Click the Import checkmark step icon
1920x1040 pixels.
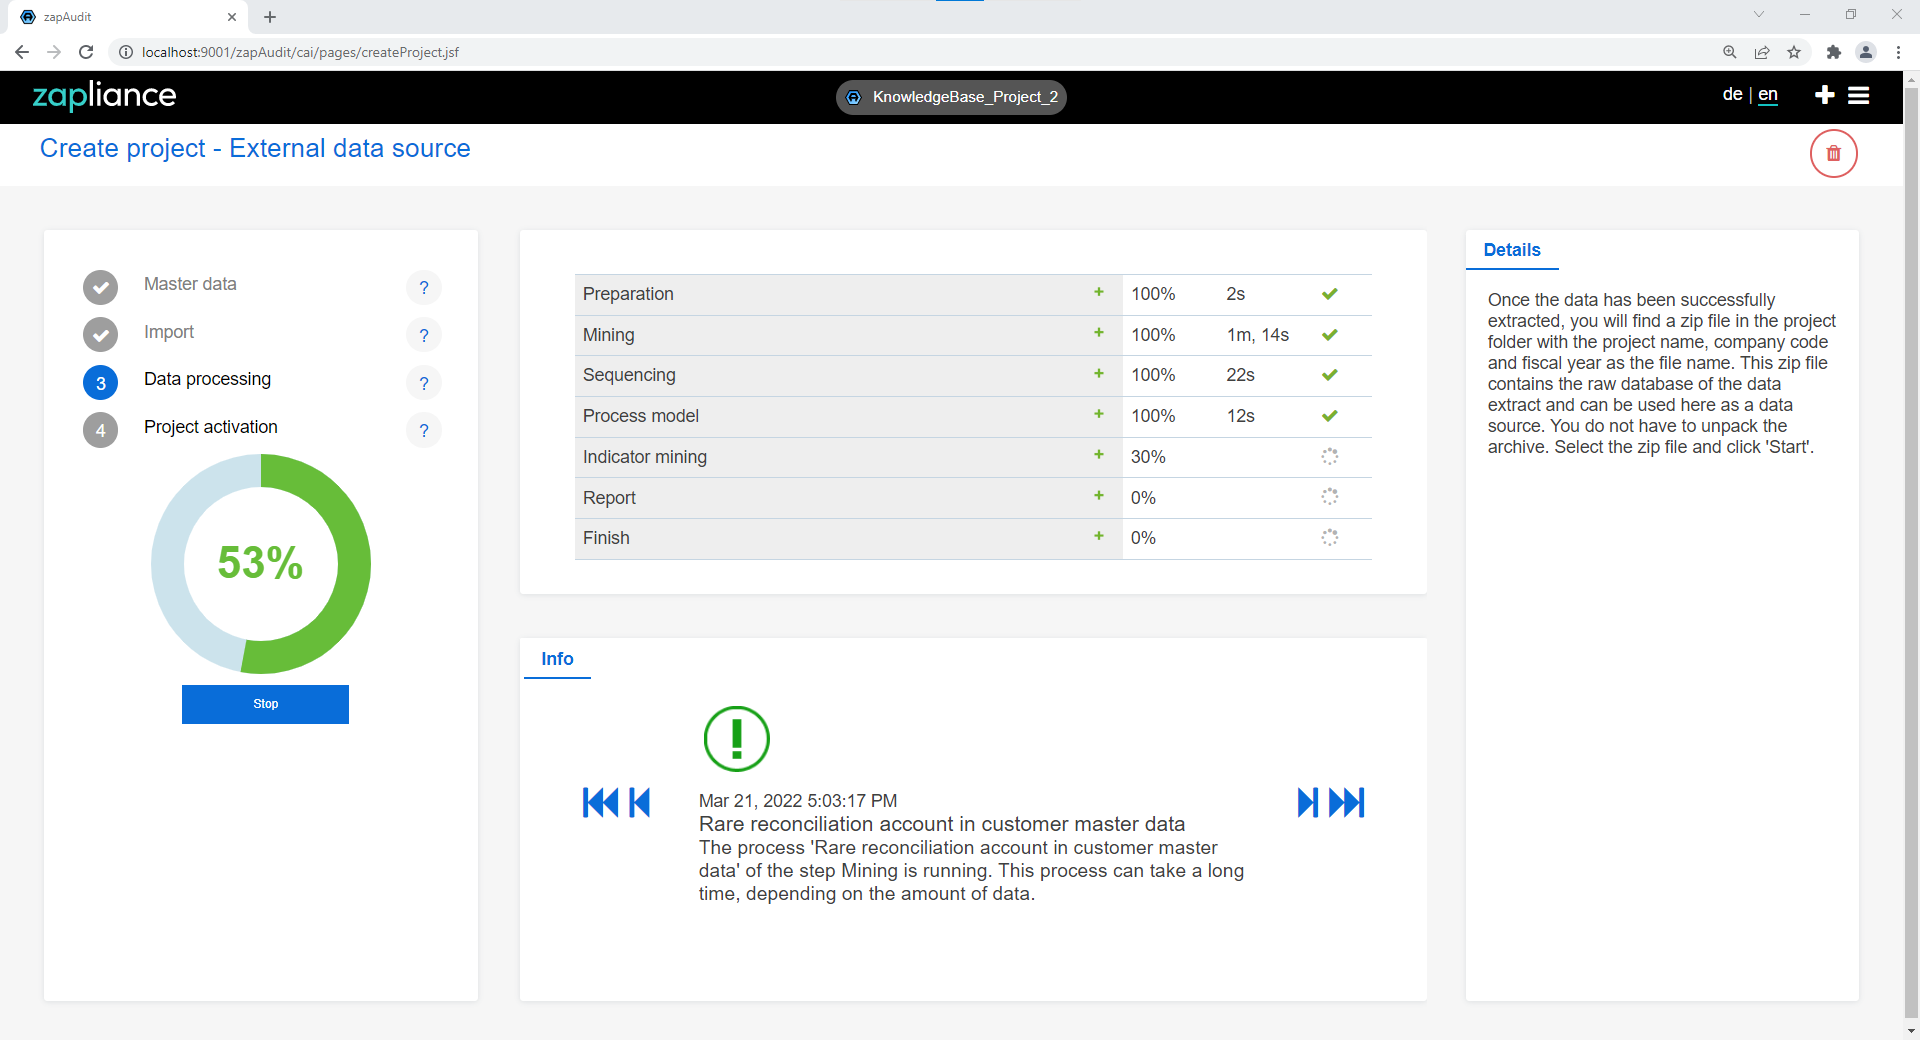coord(100,335)
